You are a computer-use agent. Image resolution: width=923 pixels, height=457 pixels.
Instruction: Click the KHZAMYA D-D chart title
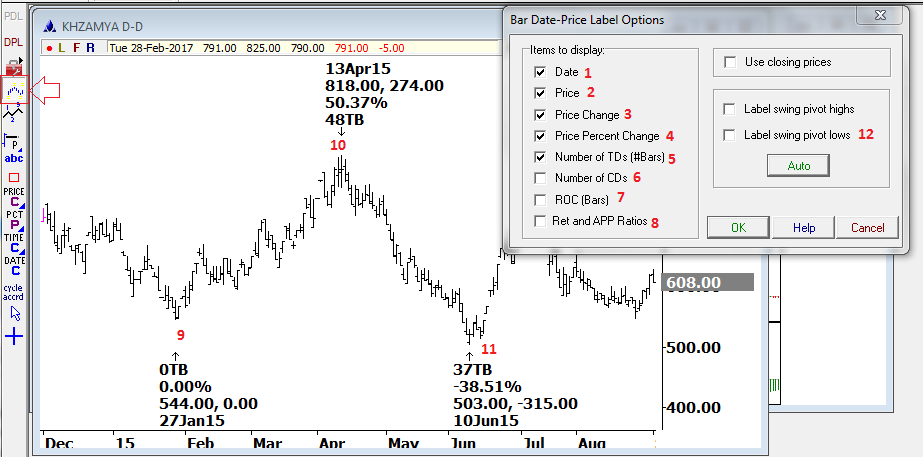point(102,26)
